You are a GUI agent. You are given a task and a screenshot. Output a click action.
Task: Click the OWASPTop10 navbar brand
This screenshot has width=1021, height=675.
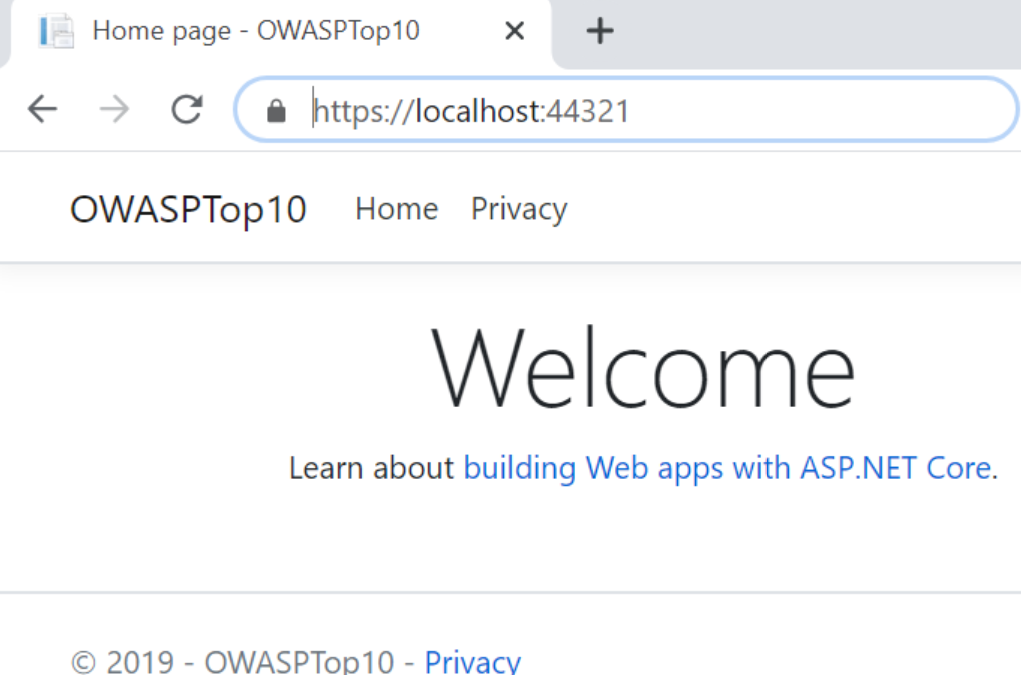tap(188, 209)
